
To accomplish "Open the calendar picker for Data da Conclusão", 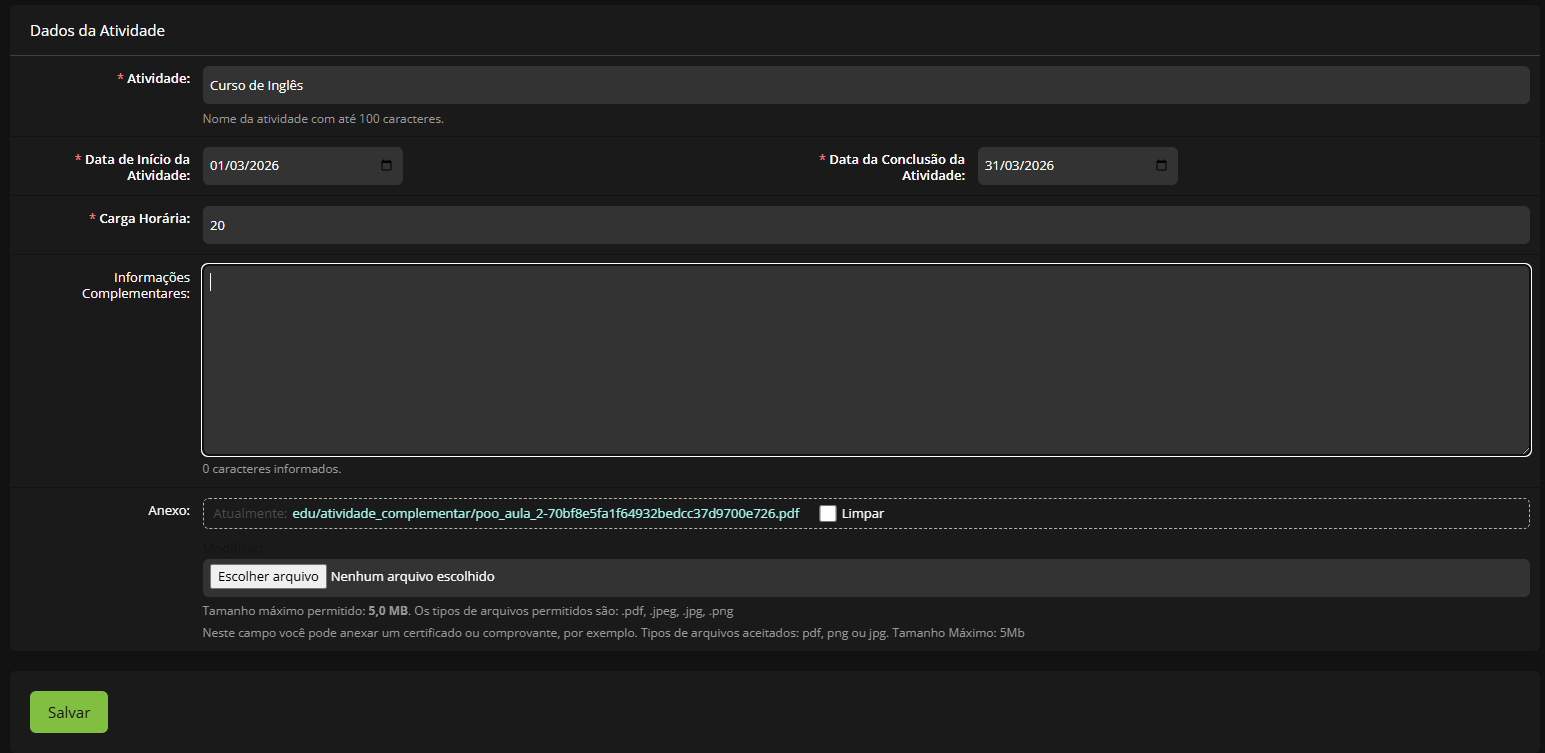I will click(1161, 166).
